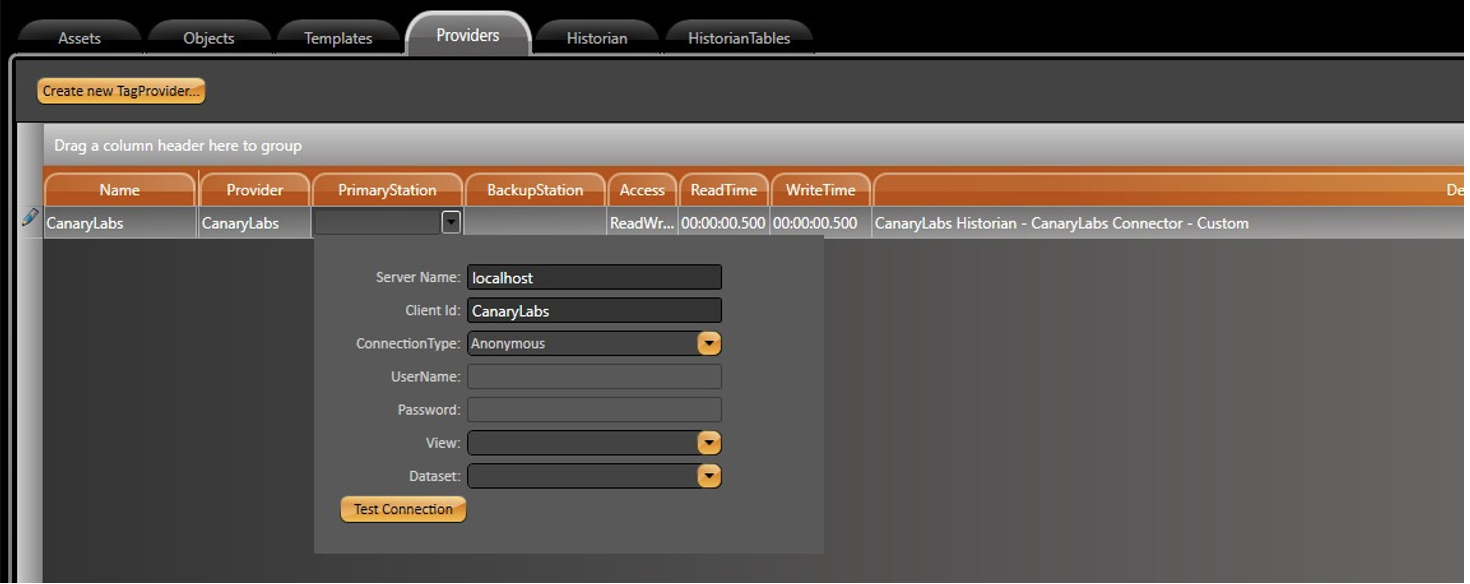Viewport: 1470px width, 584px height.
Task: Go to the Templates tab
Action: coord(338,38)
